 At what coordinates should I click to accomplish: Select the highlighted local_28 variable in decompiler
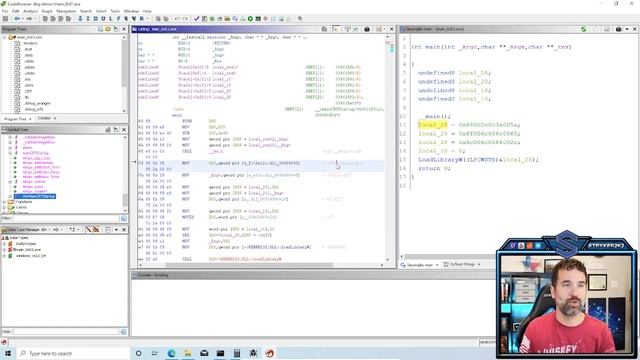(x=433, y=125)
